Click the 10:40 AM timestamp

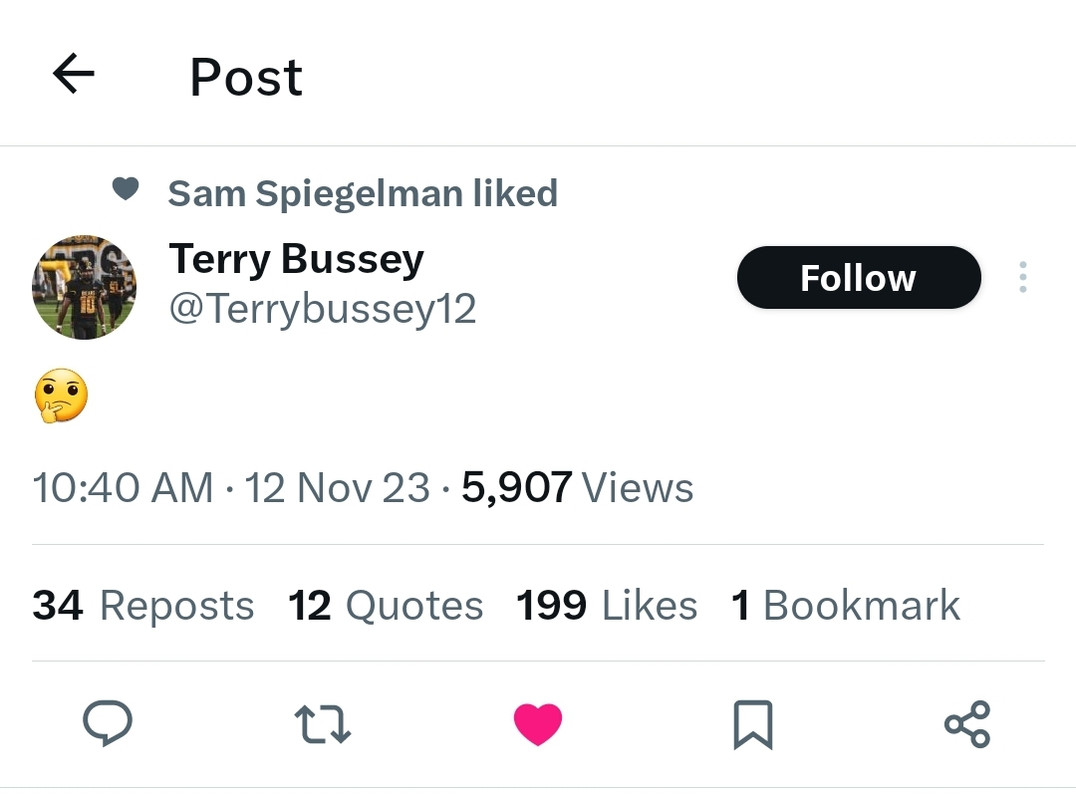pyautogui.click(x=123, y=488)
